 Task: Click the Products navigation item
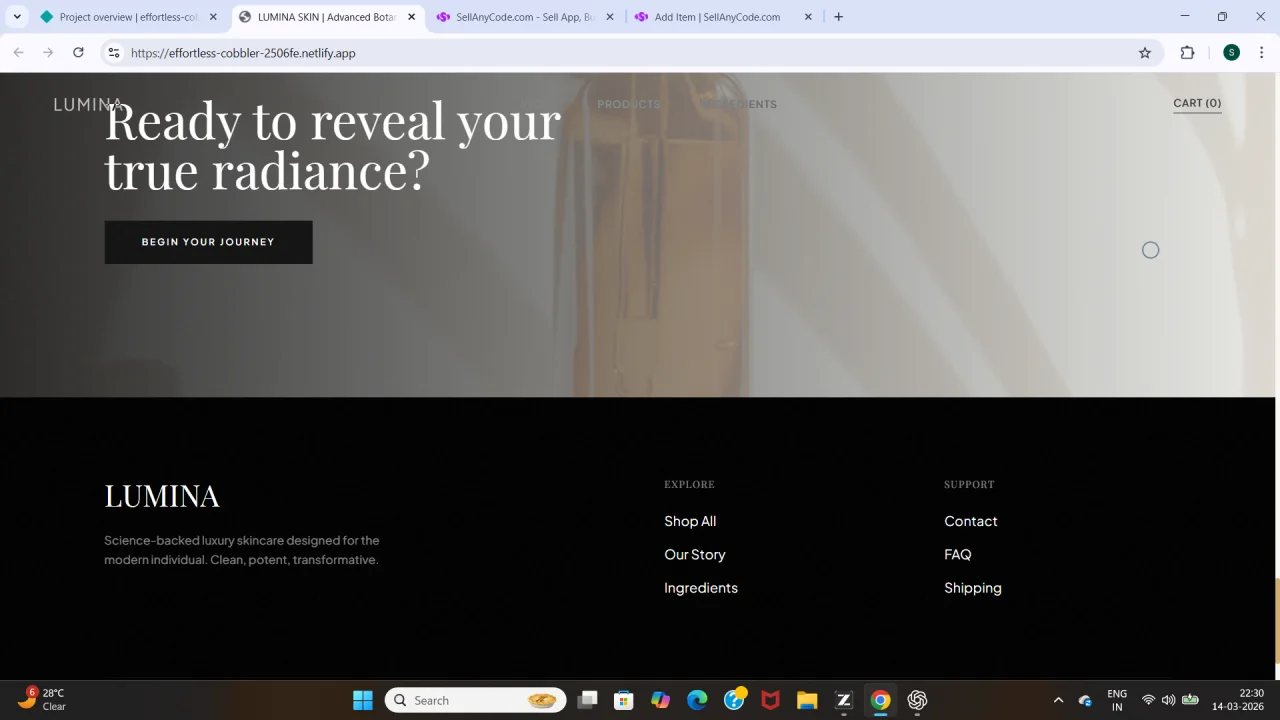pos(628,104)
